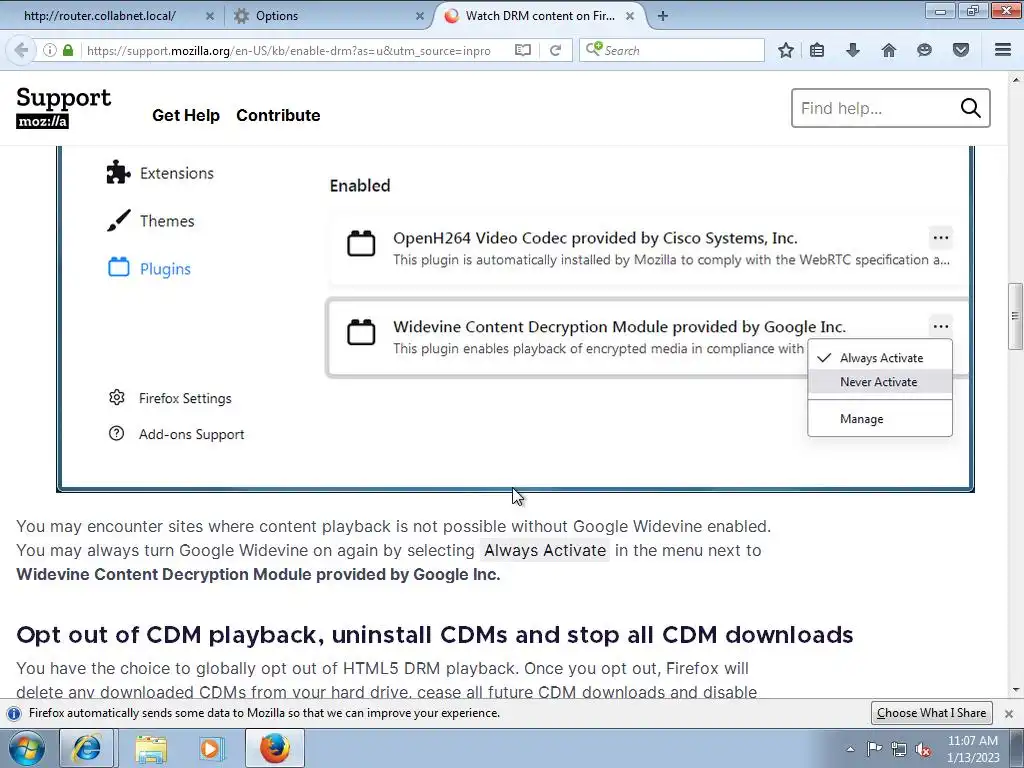This screenshot has width=1024, height=768.
Task: Close the router.collabnet.local tab
Action: coord(210,16)
